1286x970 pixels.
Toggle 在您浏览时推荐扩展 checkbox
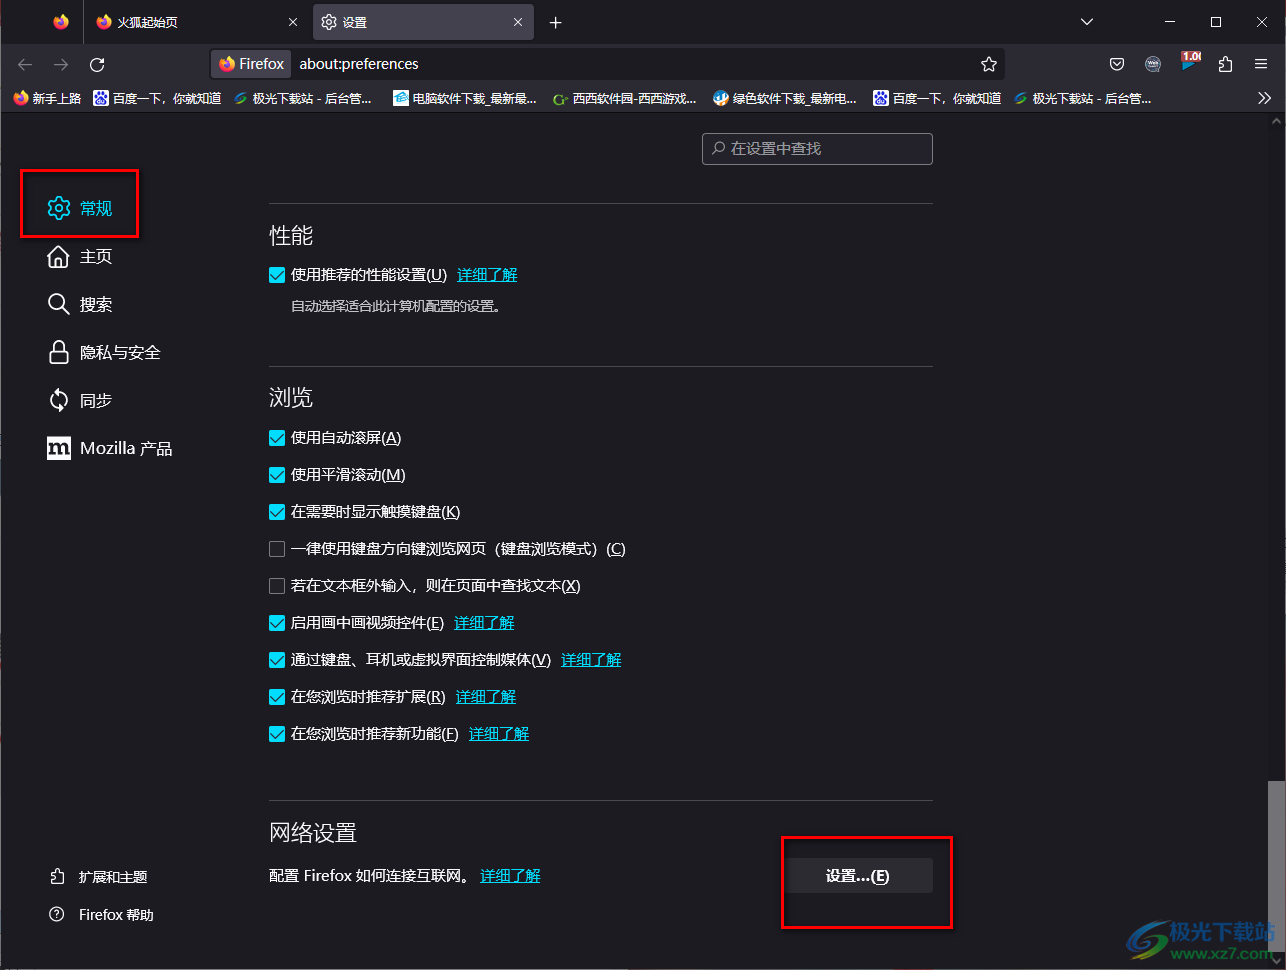[x=277, y=697]
